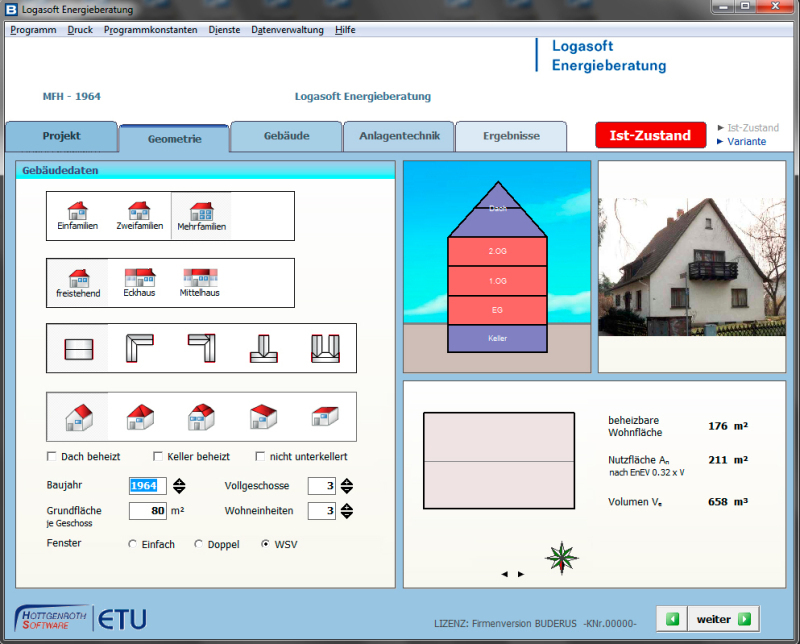Click the Hottgenroth Software logo
This screenshot has width=800, height=644.
[51, 619]
